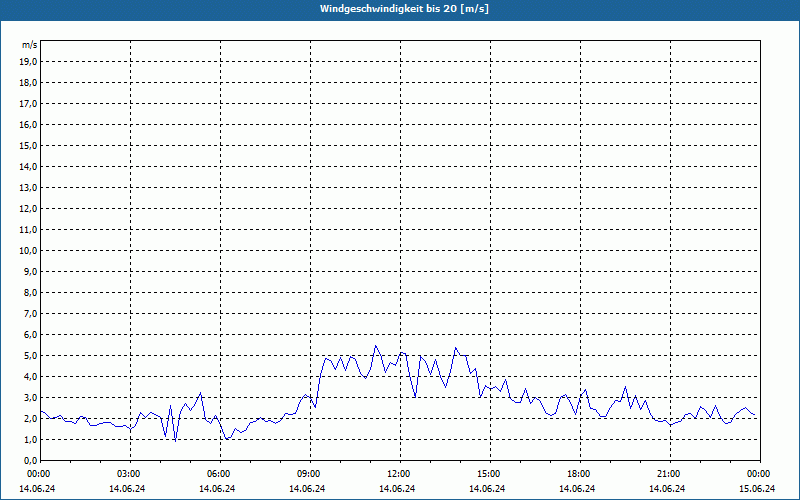Select the 17,0 y-axis value
The height and width of the screenshot is (500, 800).
coord(28,104)
